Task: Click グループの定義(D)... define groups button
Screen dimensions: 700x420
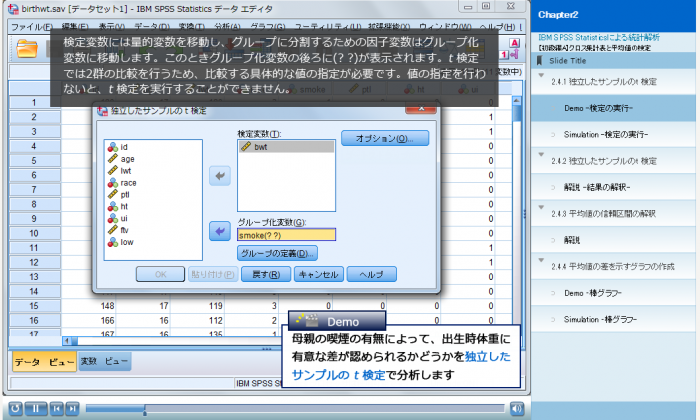Action: (x=277, y=253)
